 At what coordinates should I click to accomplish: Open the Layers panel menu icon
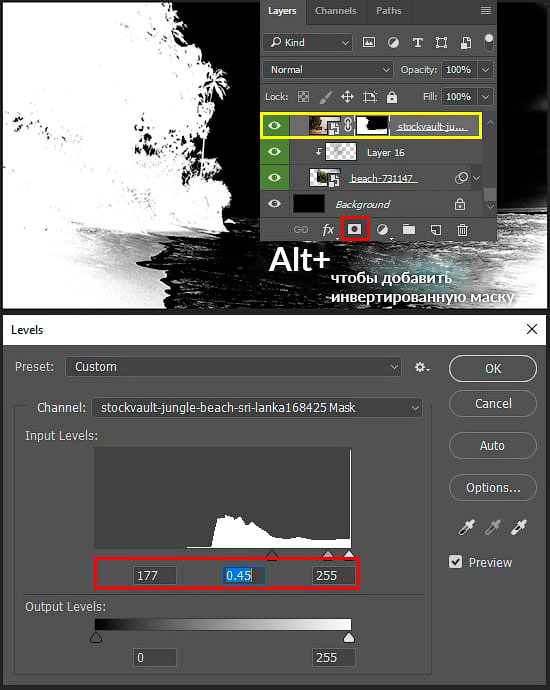coord(486,10)
